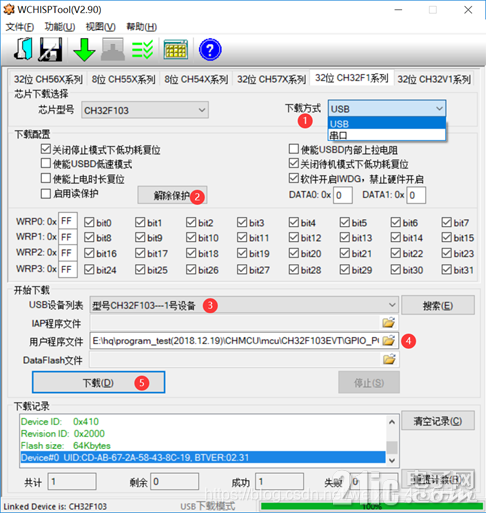Open the 帮助(H) menu

pyautogui.click(x=142, y=27)
